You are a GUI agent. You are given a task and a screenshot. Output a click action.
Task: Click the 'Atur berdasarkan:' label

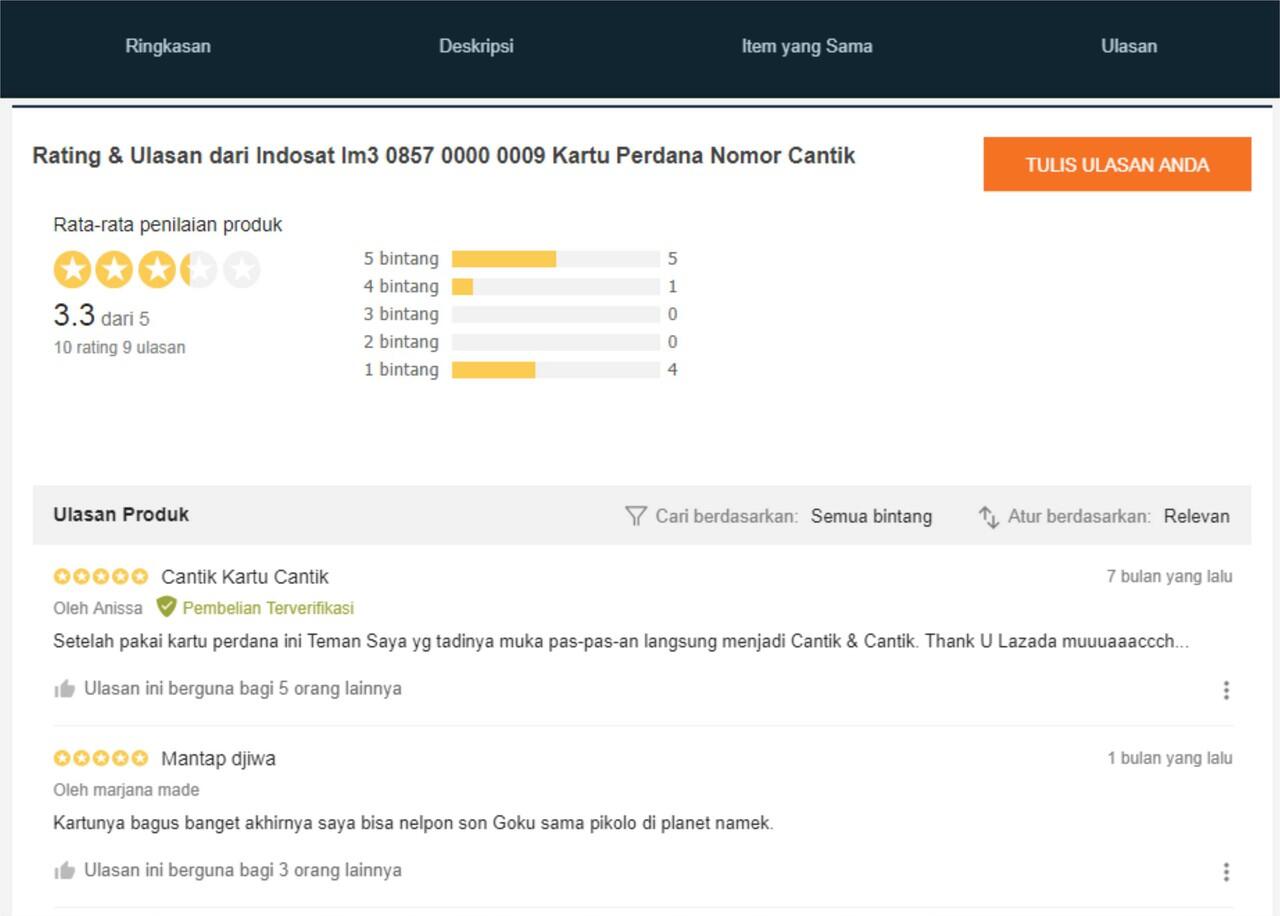click(1079, 516)
